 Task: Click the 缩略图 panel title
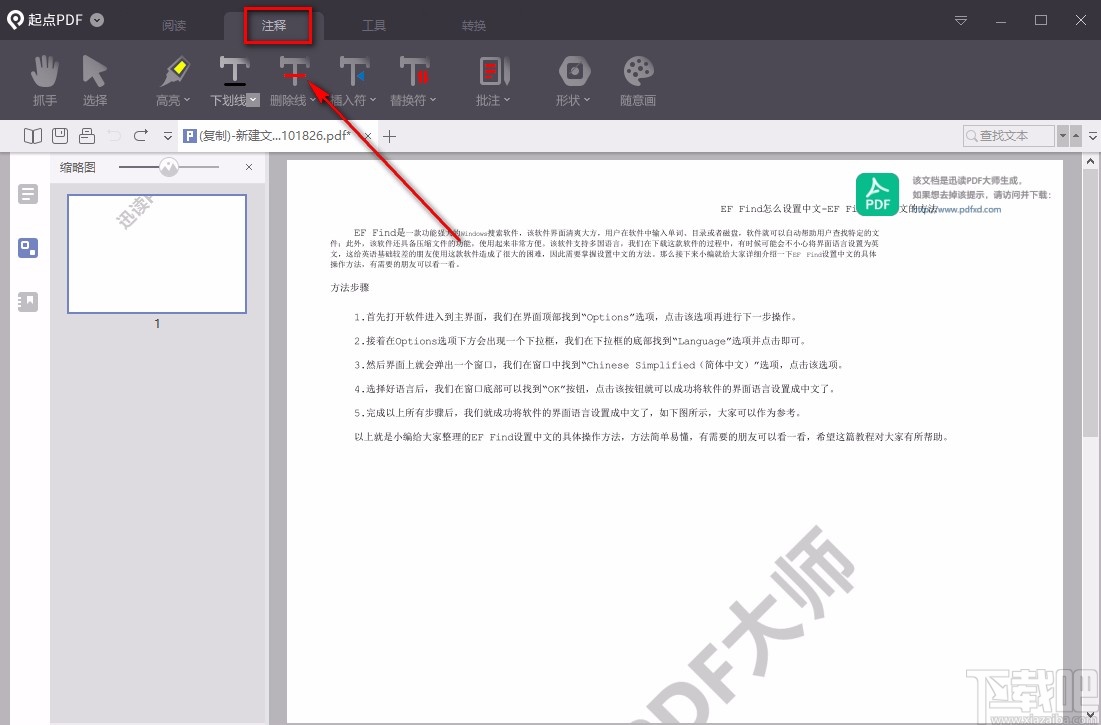(77, 167)
